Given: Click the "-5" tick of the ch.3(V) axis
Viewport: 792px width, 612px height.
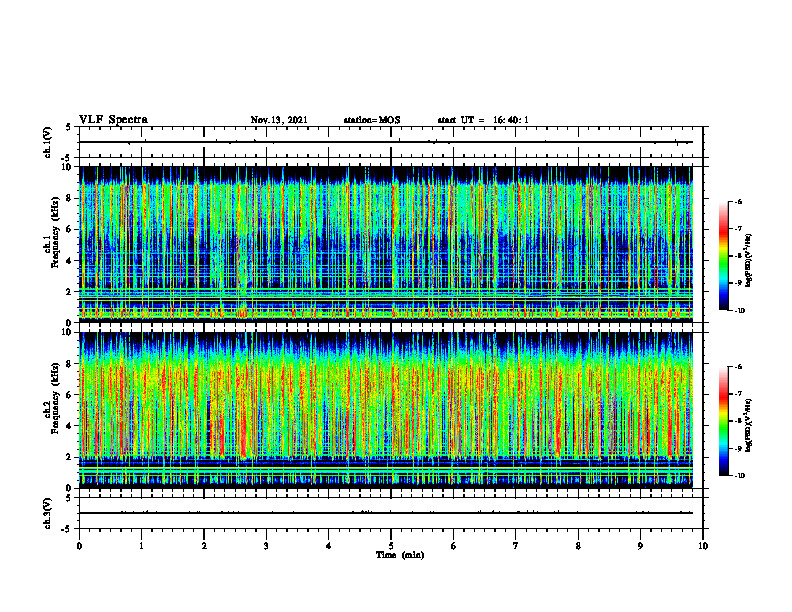Looking at the screenshot, I should pos(67,529).
